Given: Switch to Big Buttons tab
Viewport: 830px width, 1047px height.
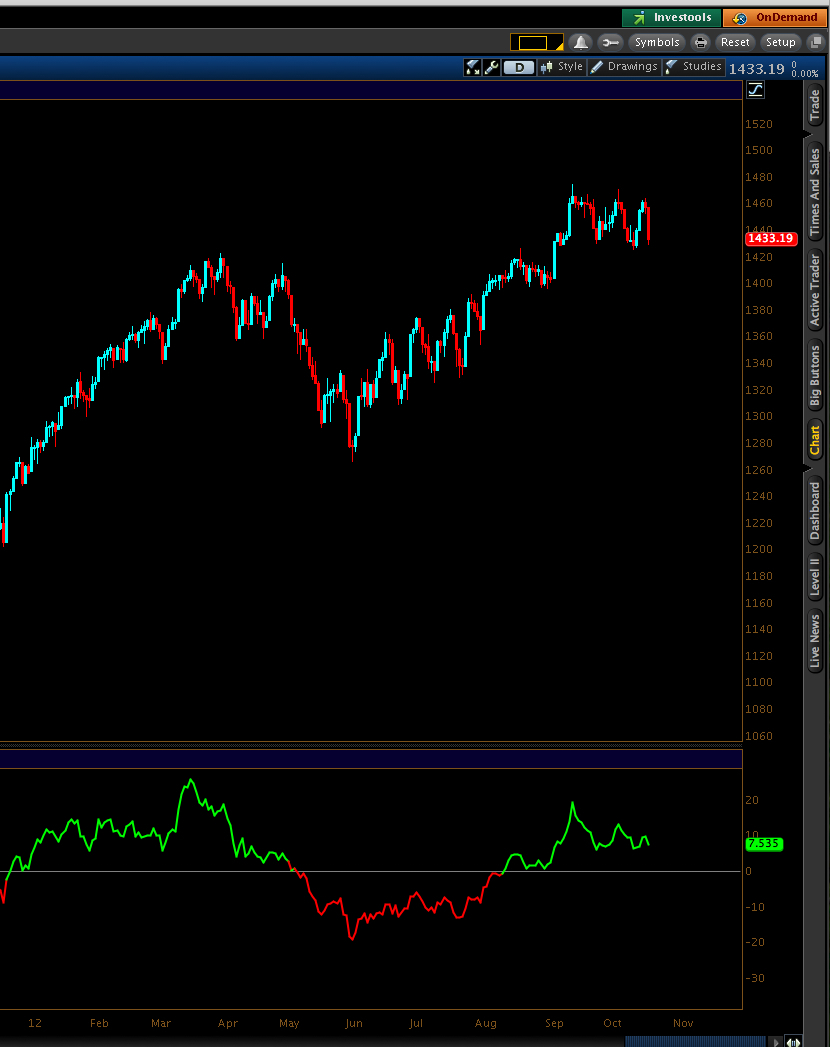Looking at the screenshot, I should click(x=815, y=376).
